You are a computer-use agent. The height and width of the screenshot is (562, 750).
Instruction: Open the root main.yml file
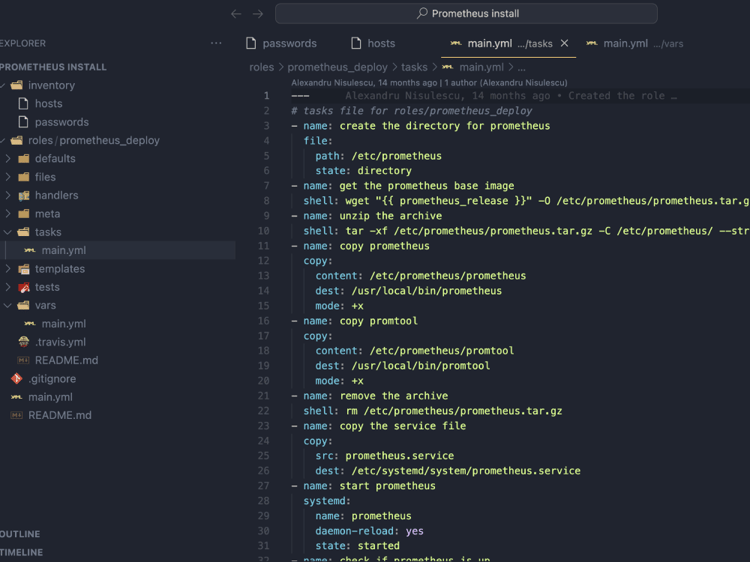click(50, 397)
